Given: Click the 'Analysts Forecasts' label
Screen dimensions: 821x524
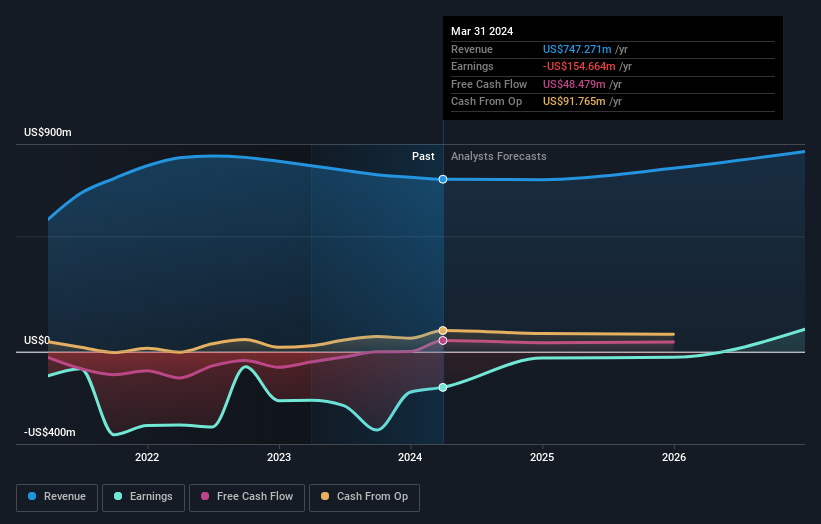Looking at the screenshot, I should (x=498, y=157).
